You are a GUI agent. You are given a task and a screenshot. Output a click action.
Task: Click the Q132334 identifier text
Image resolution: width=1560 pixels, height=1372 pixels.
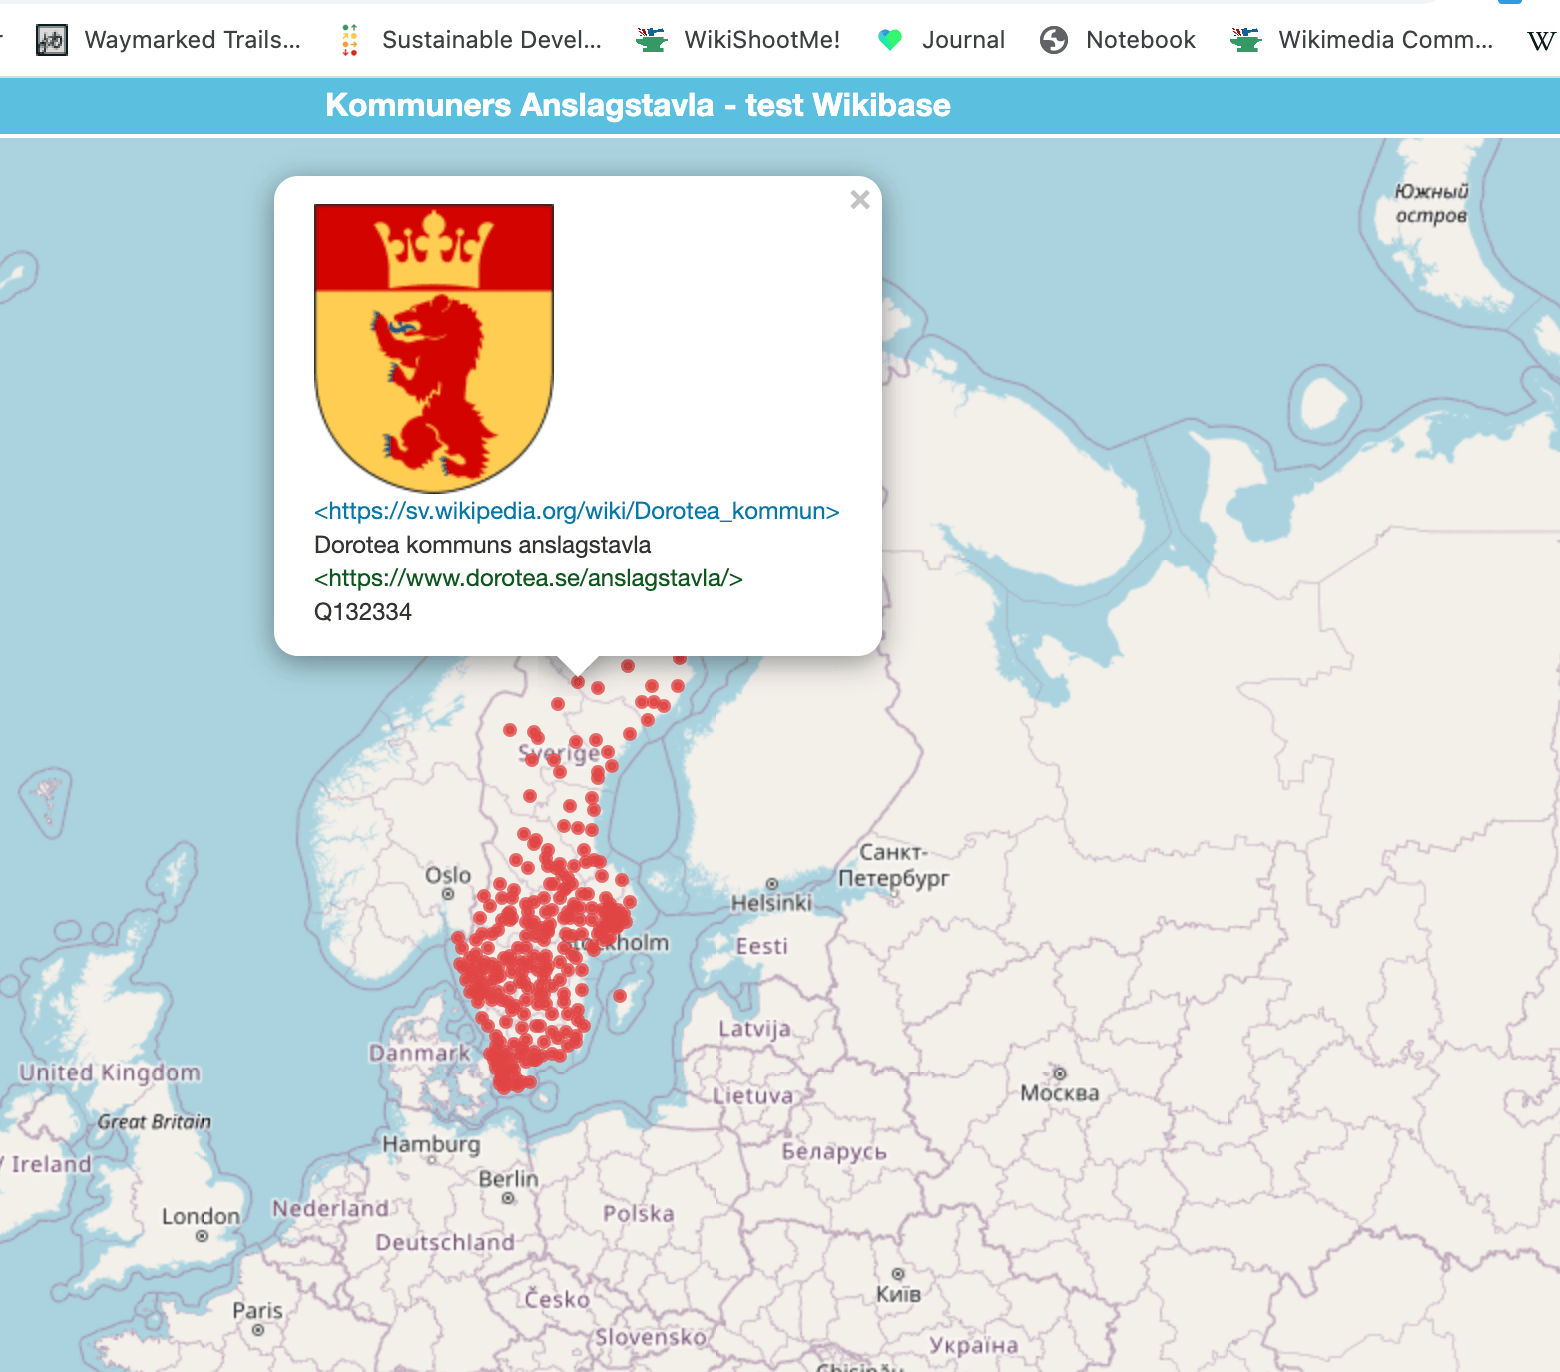tap(363, 612)
